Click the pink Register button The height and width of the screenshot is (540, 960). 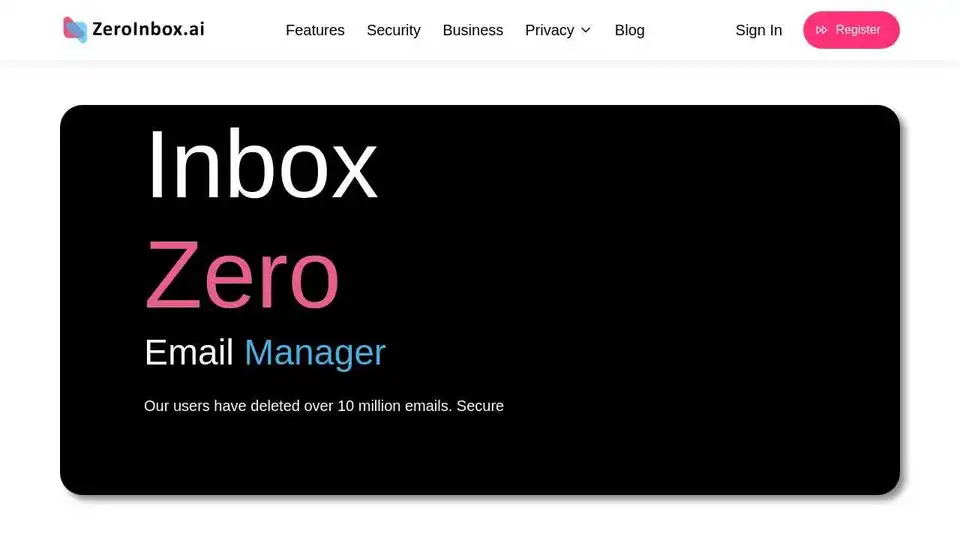tap(851, 30)
